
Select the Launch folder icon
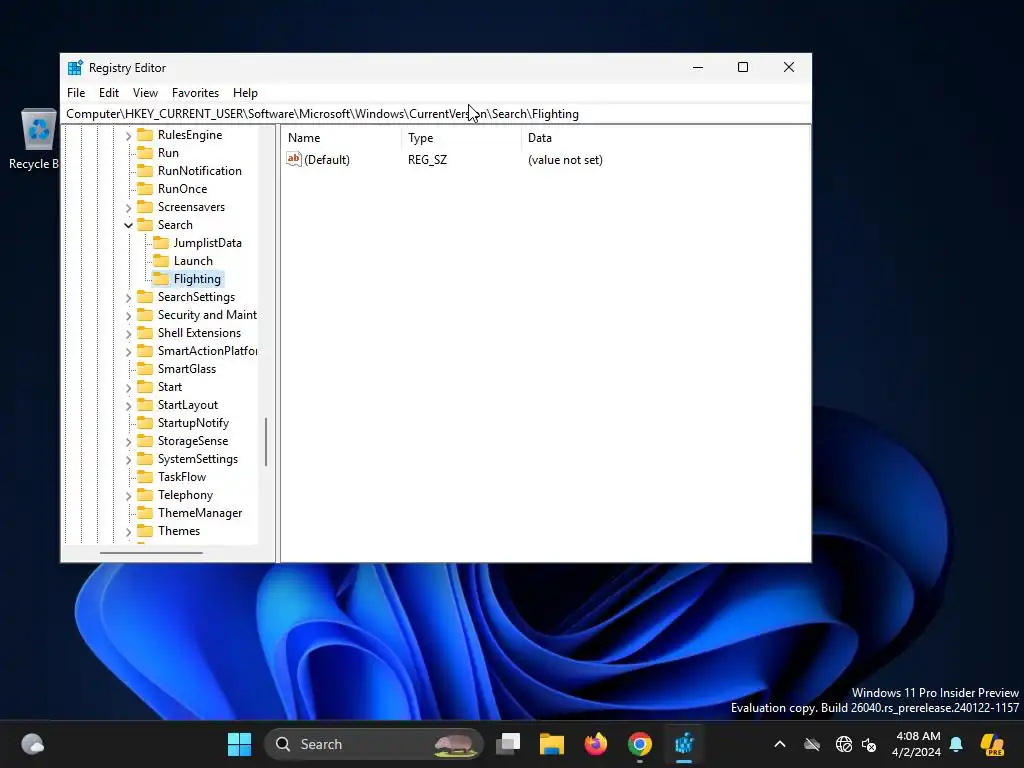point(161,261)
